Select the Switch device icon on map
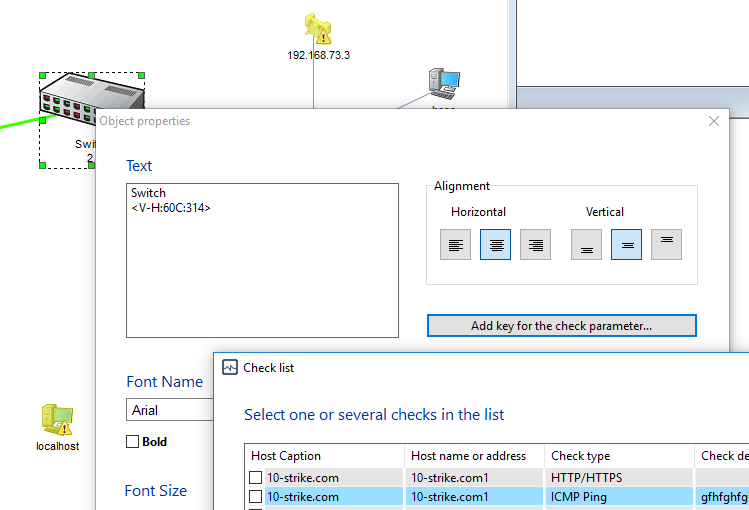 pos(91,98)
